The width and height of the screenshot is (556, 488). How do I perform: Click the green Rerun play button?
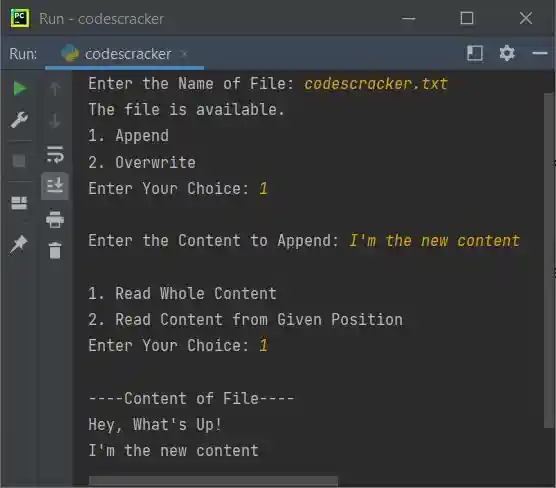click(x=20, y=88)
